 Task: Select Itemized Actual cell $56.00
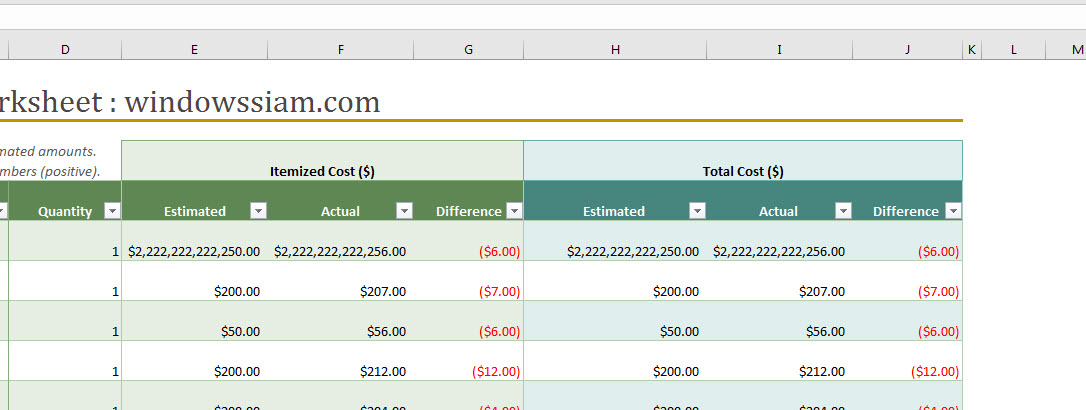(x=341, y=321)
